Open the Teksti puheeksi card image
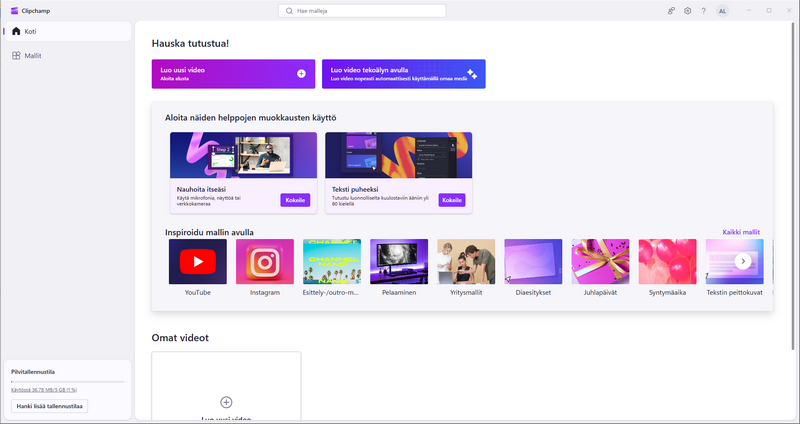 (398, 155)
